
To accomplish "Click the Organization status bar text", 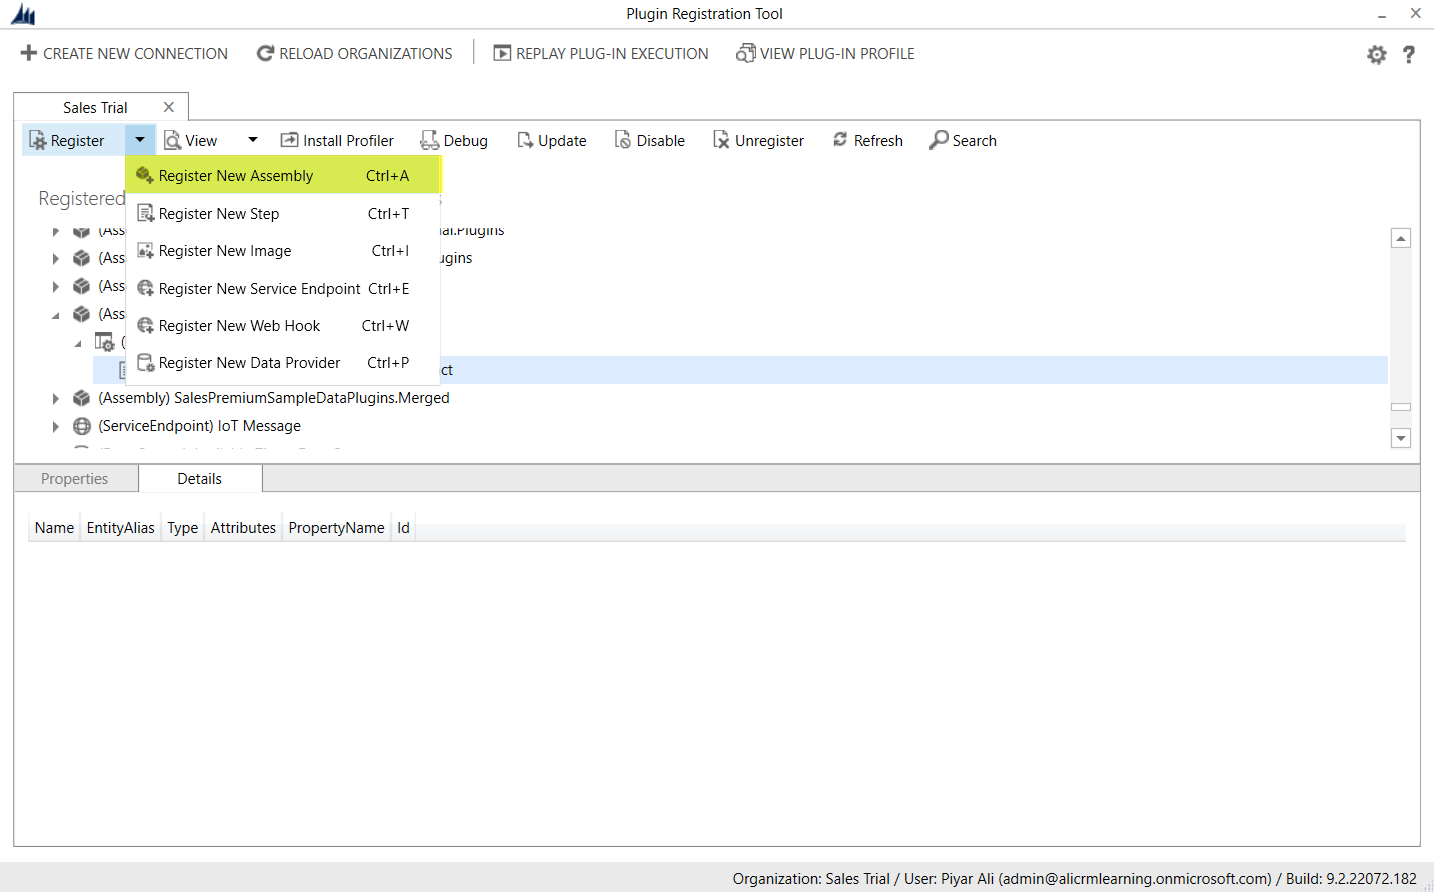I will coord(1074,879).
